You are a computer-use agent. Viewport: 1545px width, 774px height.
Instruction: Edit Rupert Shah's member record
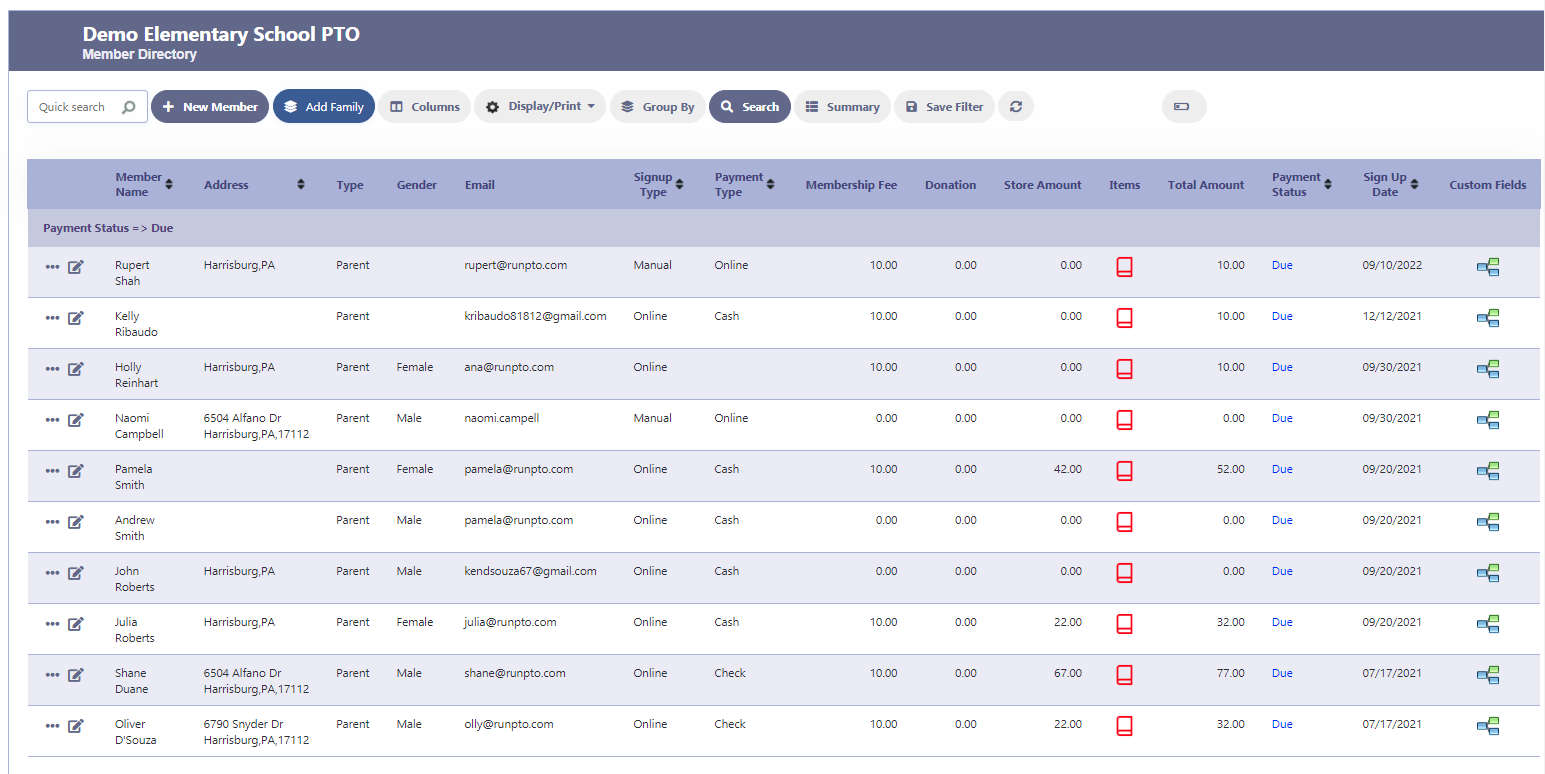pyautogui.click(x=76, y=267)
